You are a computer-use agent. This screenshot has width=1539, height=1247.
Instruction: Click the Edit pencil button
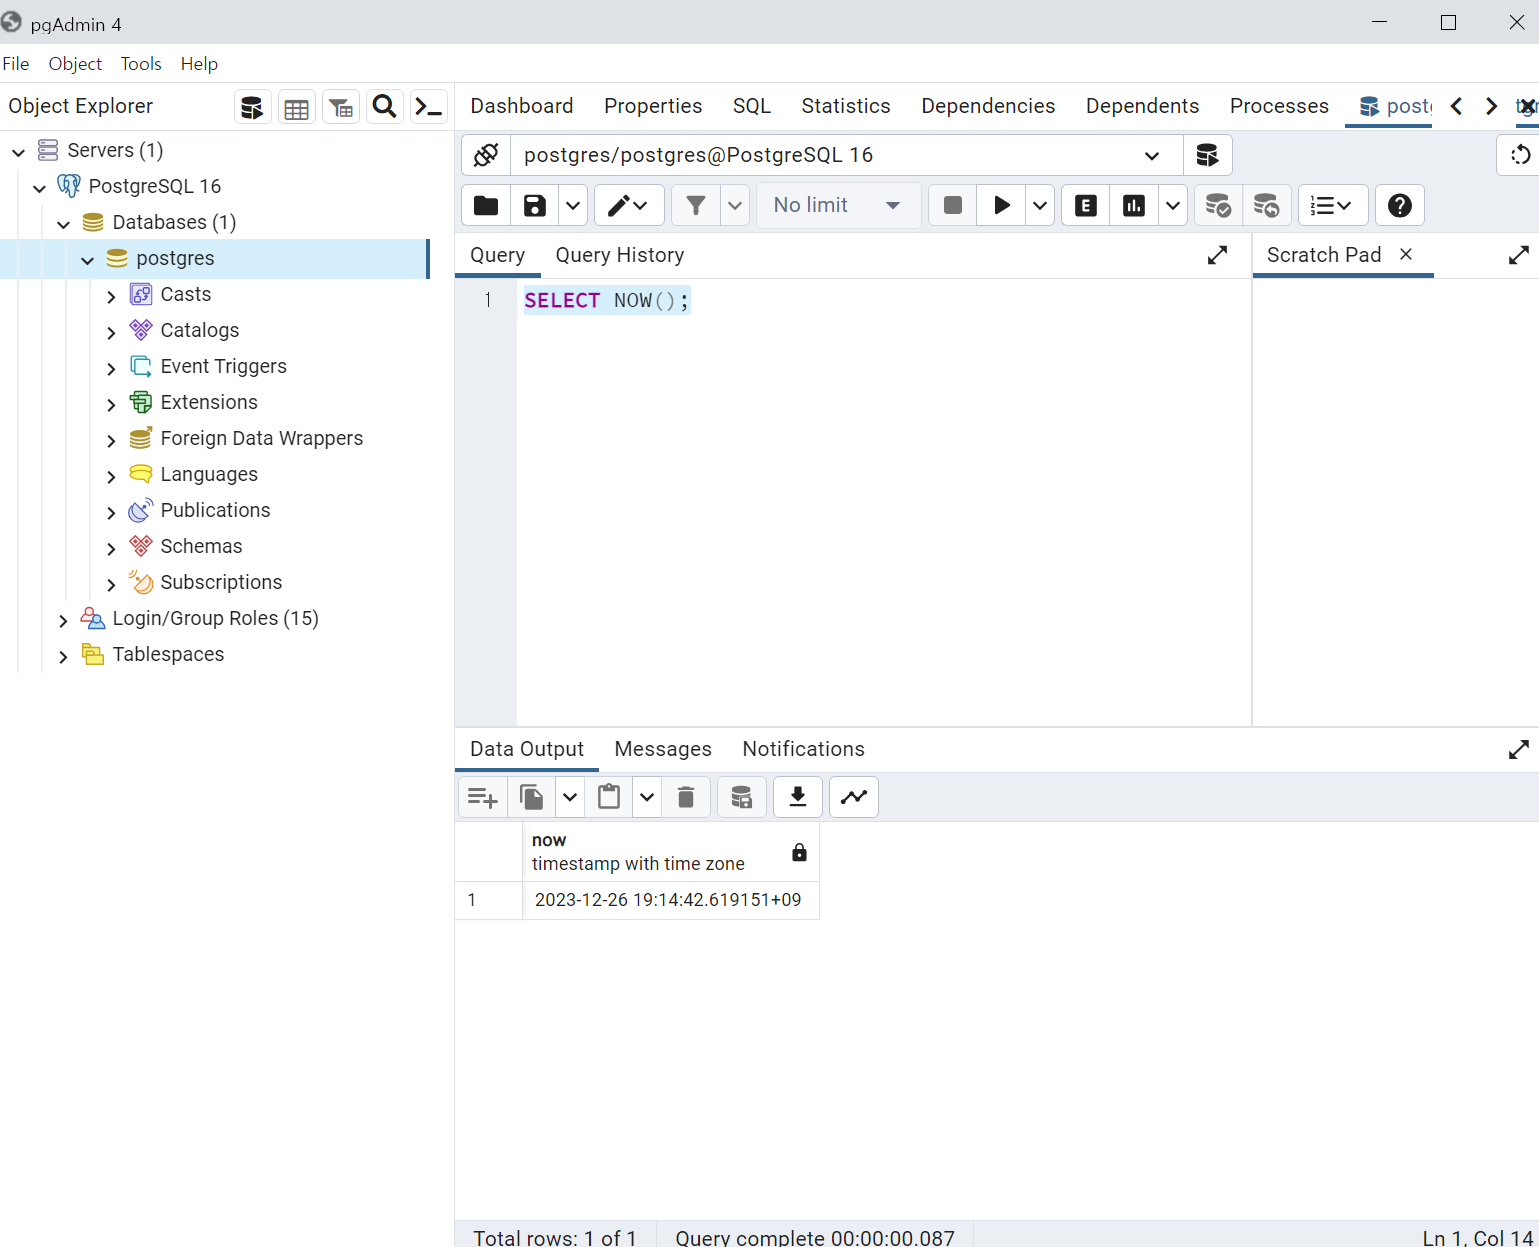(629, 205)
